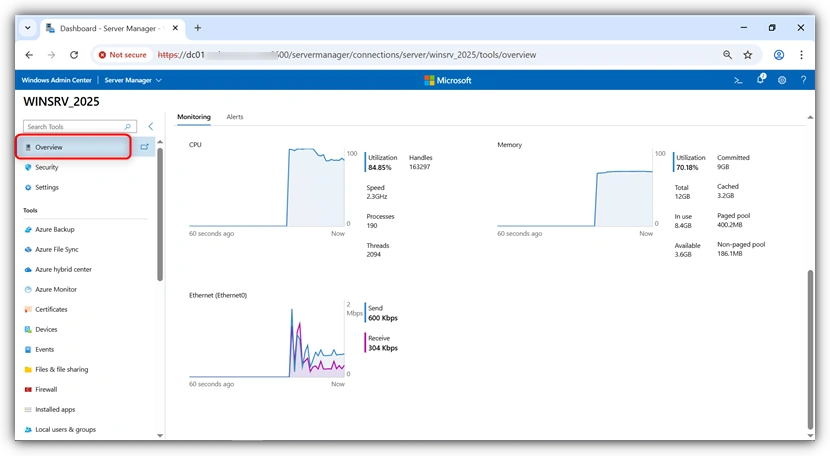Open Windows Admin Center settings gear
This screenshot has height=456, width=830.
pos(782,81)
